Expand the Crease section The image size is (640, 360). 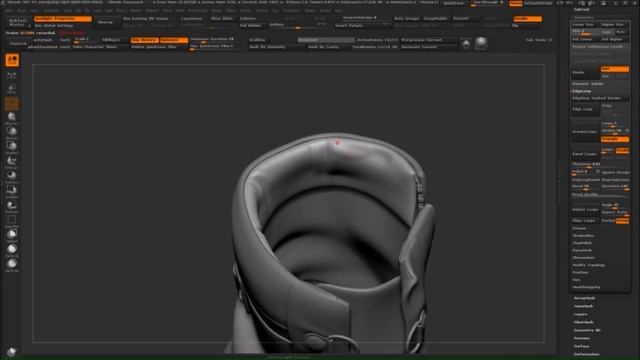point(580,228)
